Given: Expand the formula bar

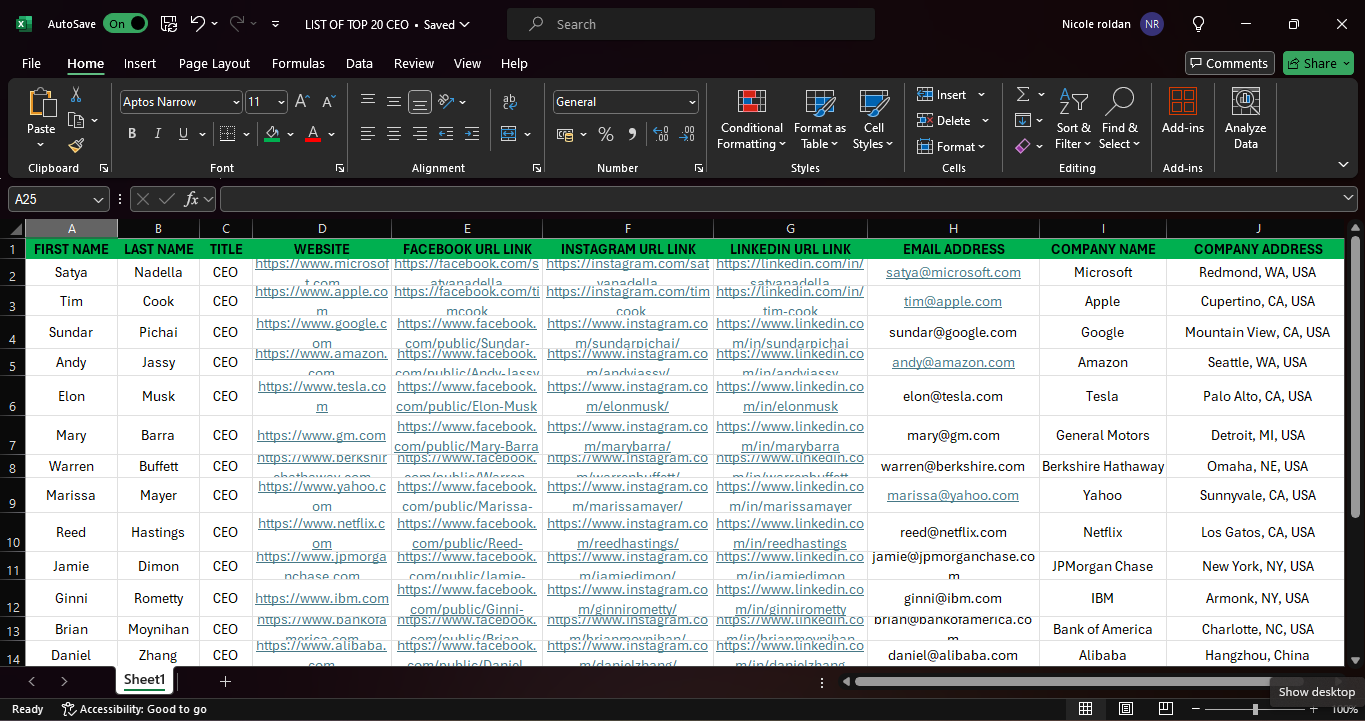Looking at the screenshot, I should pyautogui.click(x=1349, y=199).
